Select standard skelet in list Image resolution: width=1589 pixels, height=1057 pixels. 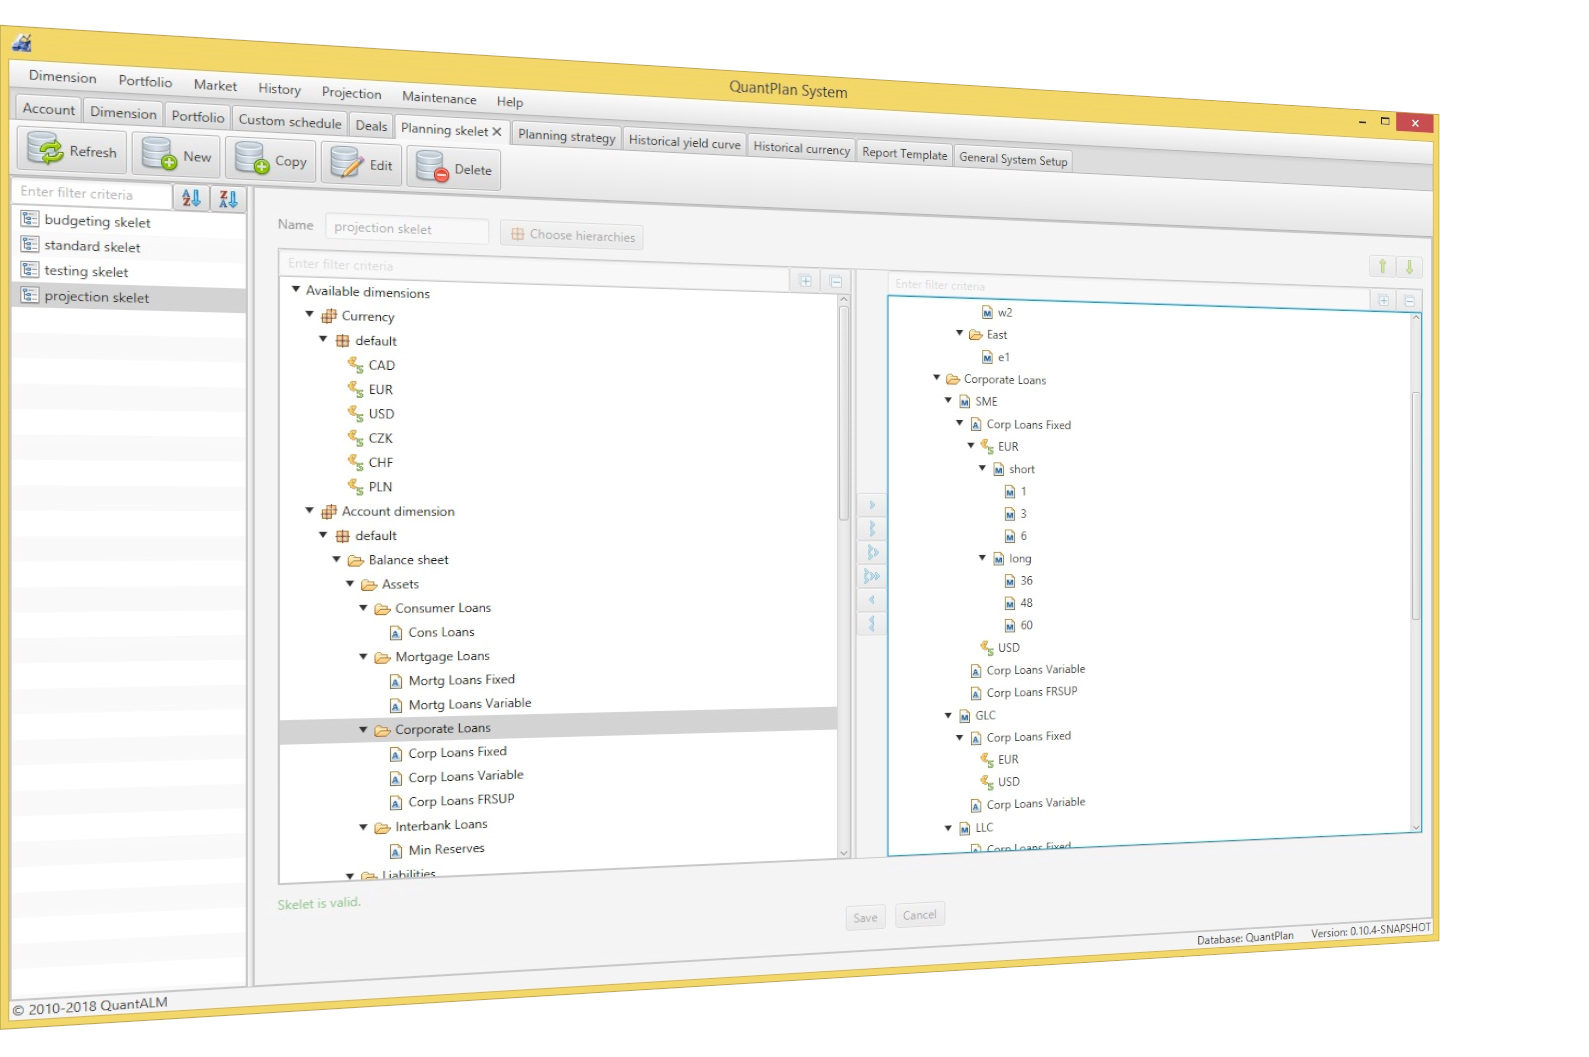[x=129, y=246]
